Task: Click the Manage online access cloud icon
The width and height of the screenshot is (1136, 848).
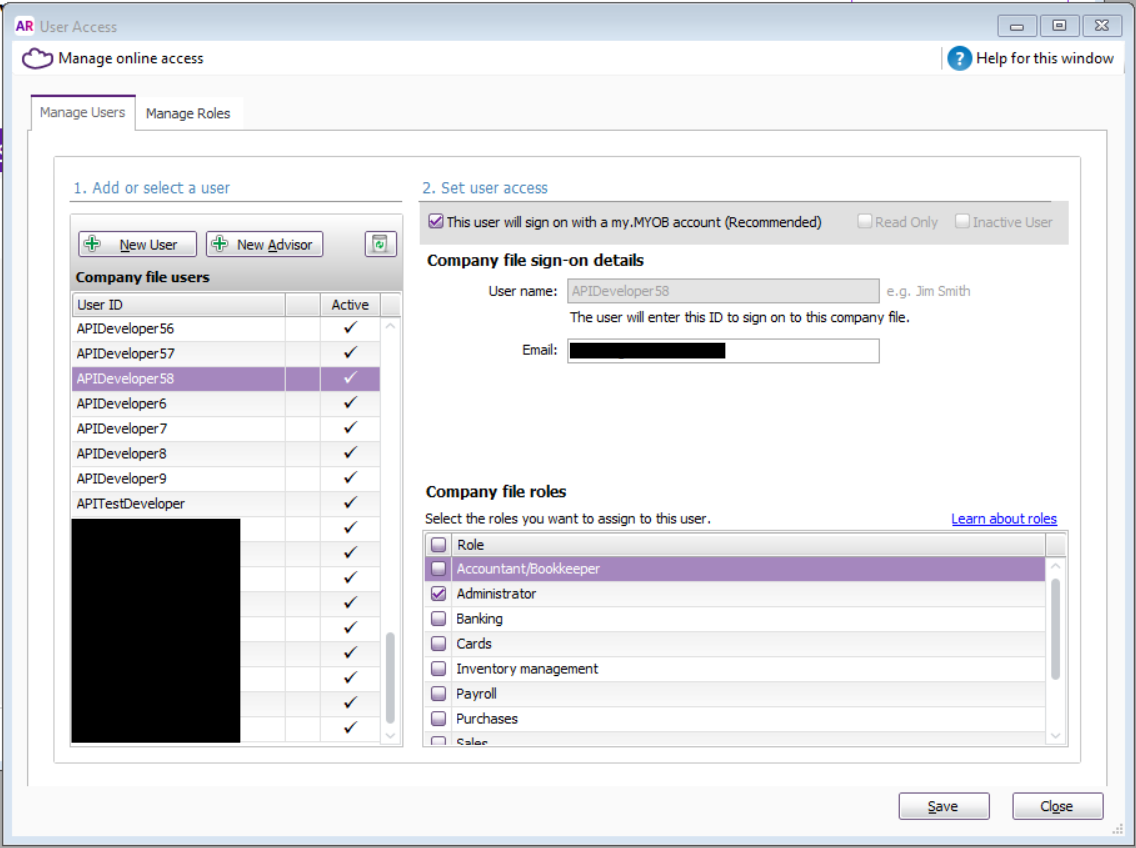Action: point(37,59)
